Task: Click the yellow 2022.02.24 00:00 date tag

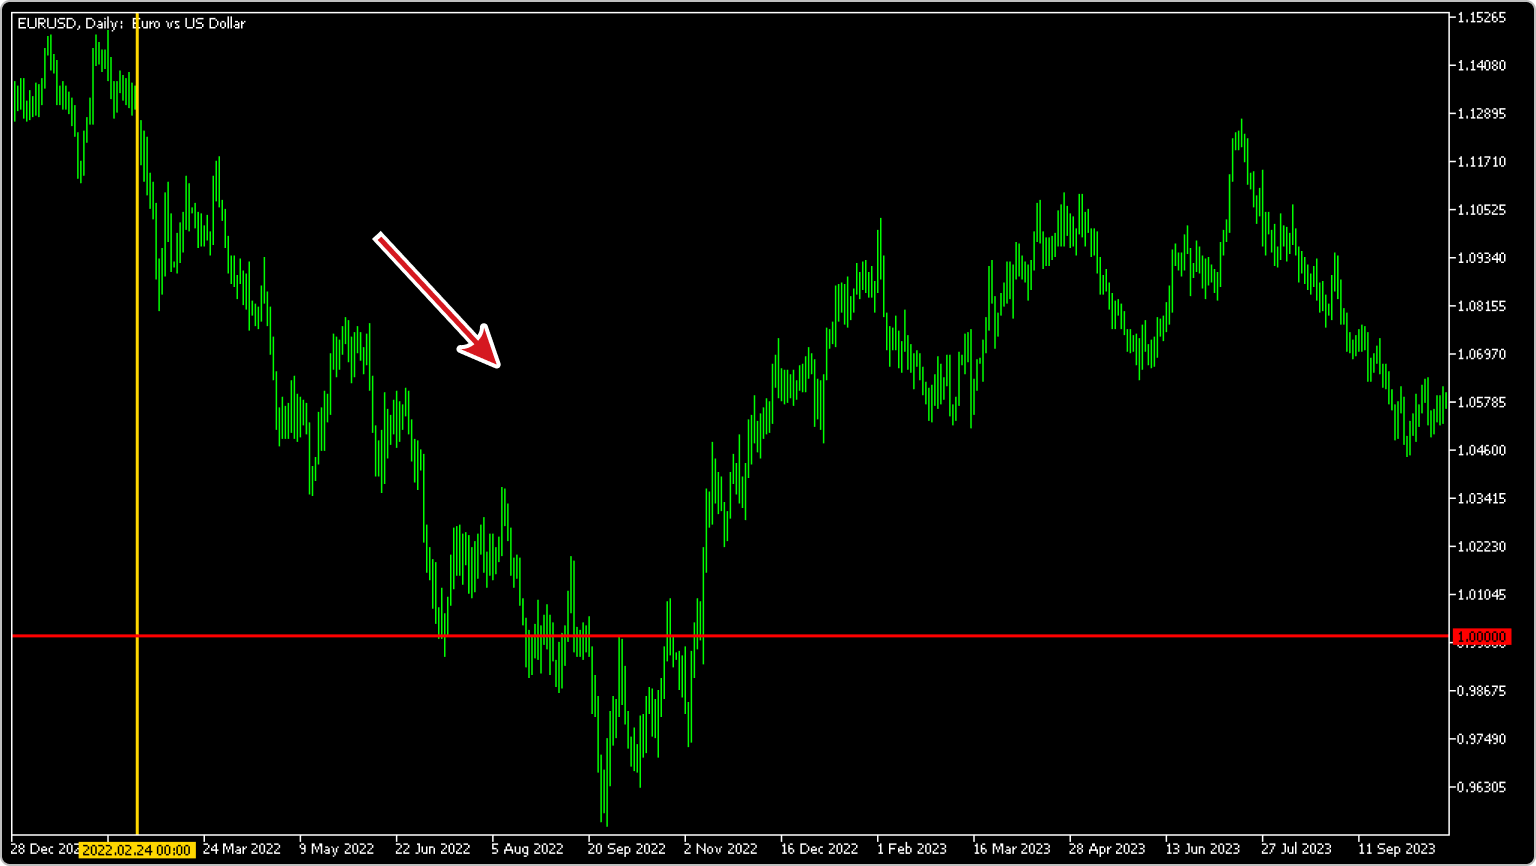Action: 136,850
